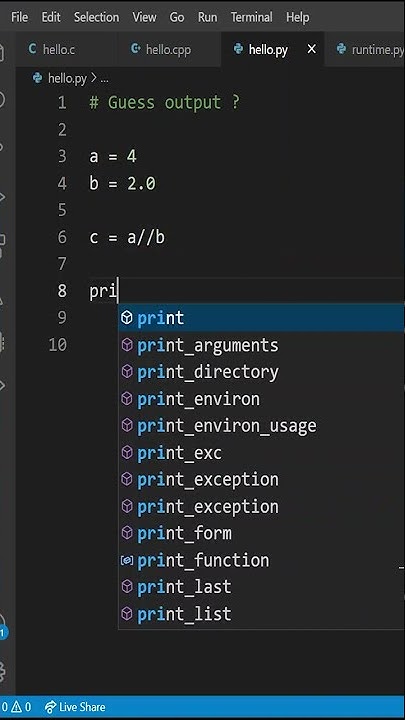The height and width of the screenshot is (720, 405).
Task: Pick the print_exc completion suggestion
Action: pos(261,453)
